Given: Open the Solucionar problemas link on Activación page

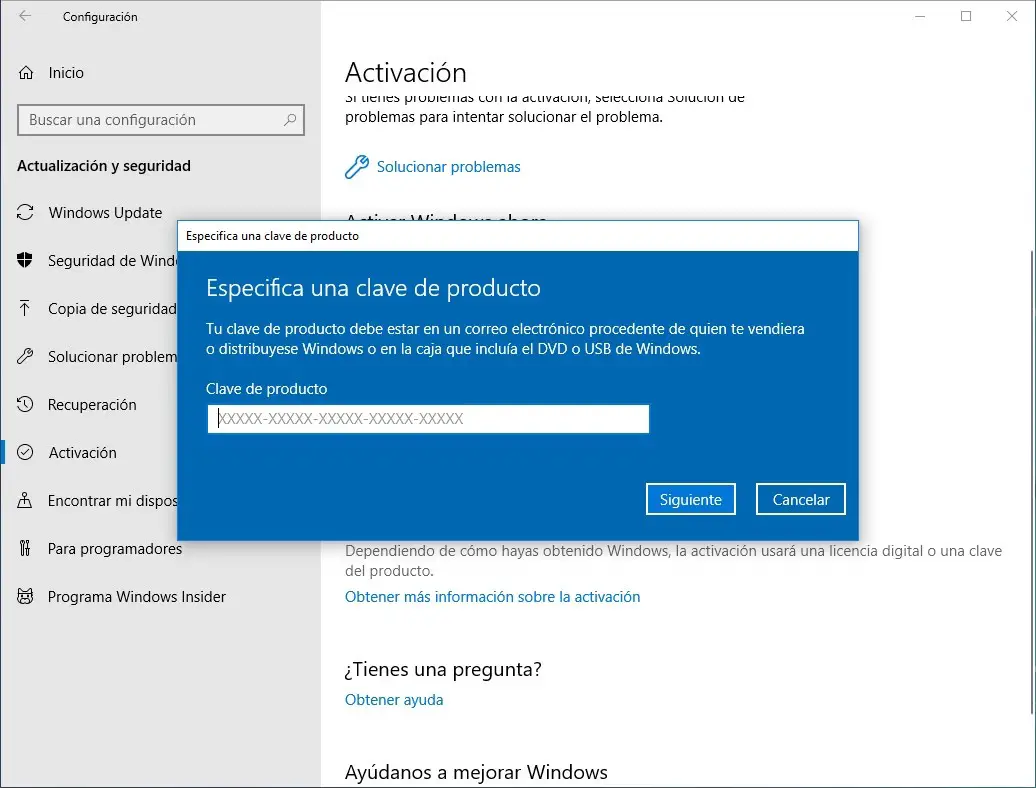Looking at the screenshot, I should pos(449,166).
